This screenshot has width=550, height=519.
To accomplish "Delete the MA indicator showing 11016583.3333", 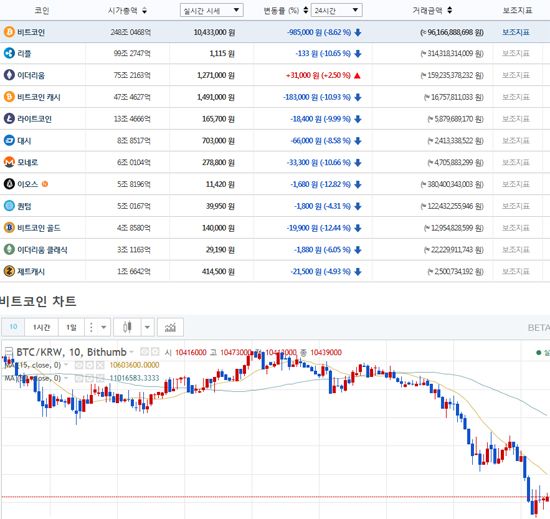I will (100, 378).
